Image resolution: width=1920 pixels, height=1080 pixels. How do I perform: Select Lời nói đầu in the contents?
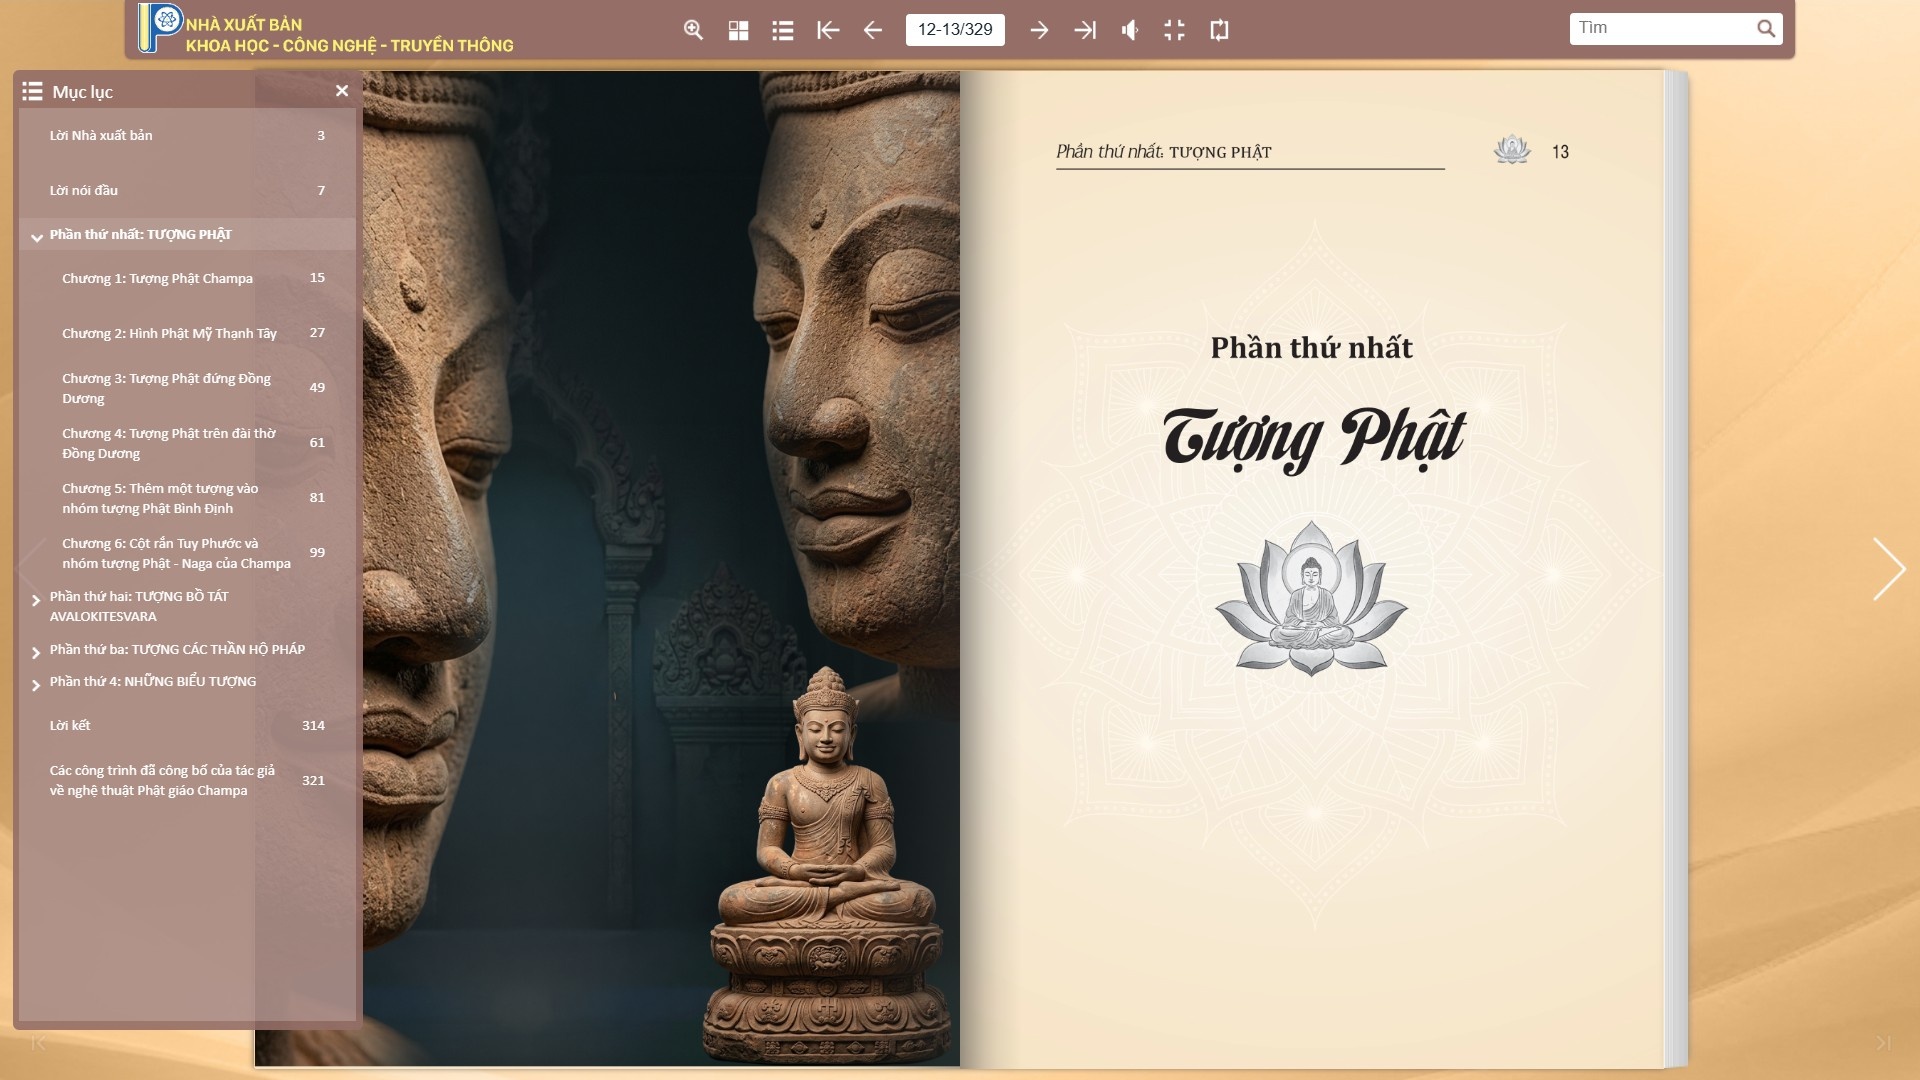84,189
